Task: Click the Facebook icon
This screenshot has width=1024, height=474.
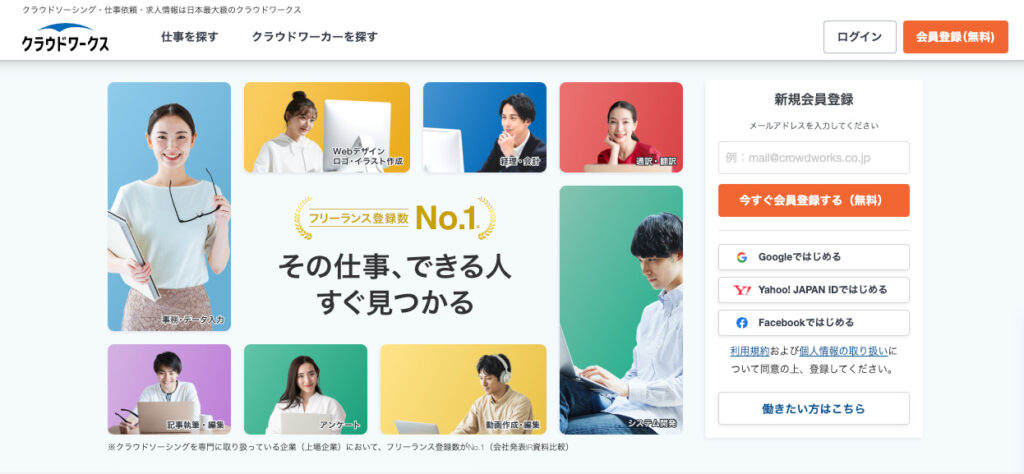Action: pos(742,323)
